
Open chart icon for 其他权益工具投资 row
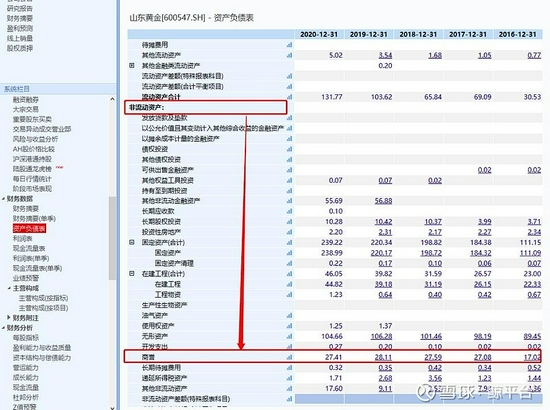[x=289, y=180]
